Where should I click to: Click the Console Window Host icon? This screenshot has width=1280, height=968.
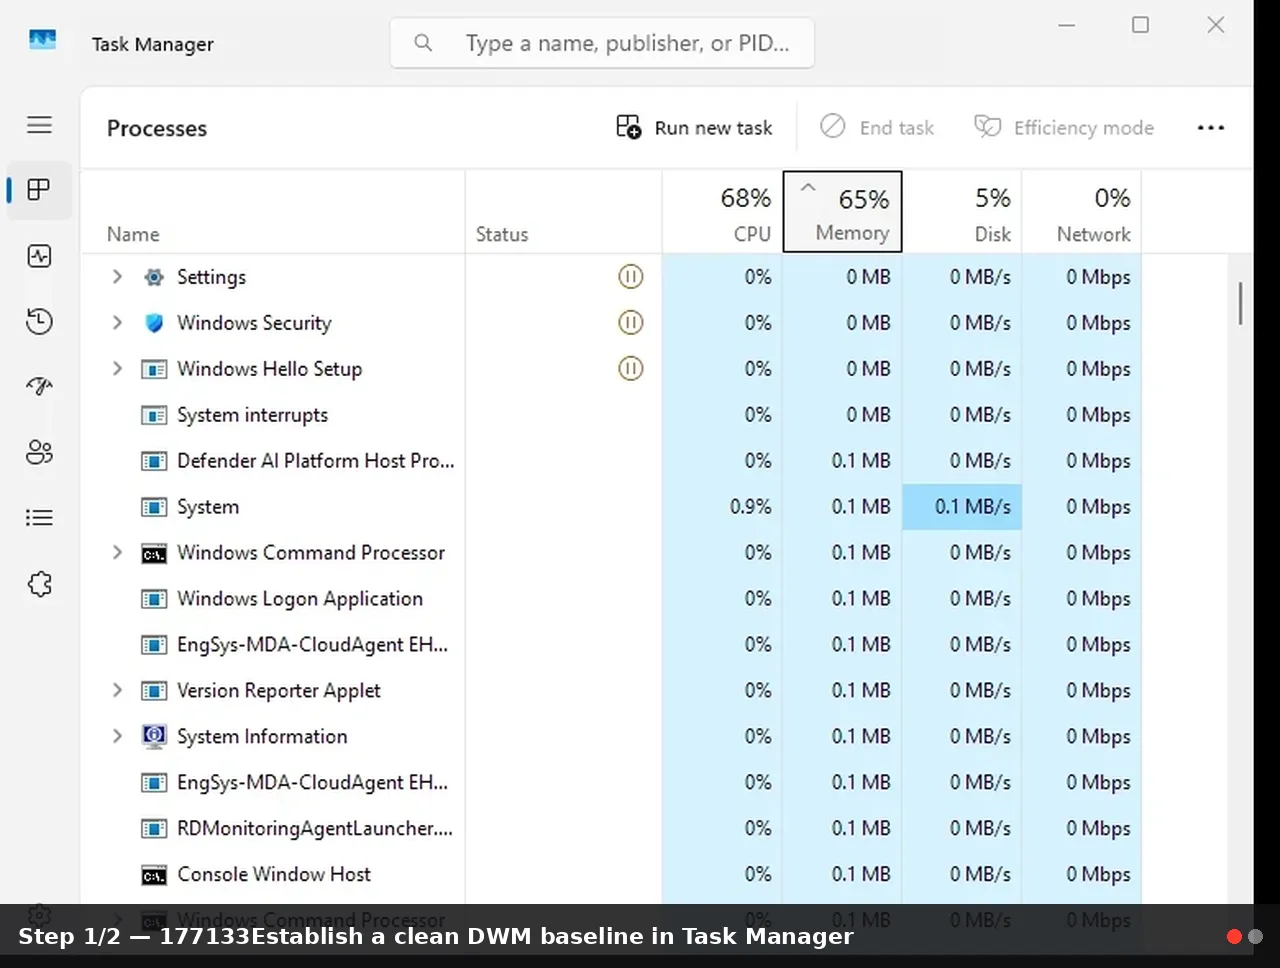pyautogui.click(x=154, y=875)
